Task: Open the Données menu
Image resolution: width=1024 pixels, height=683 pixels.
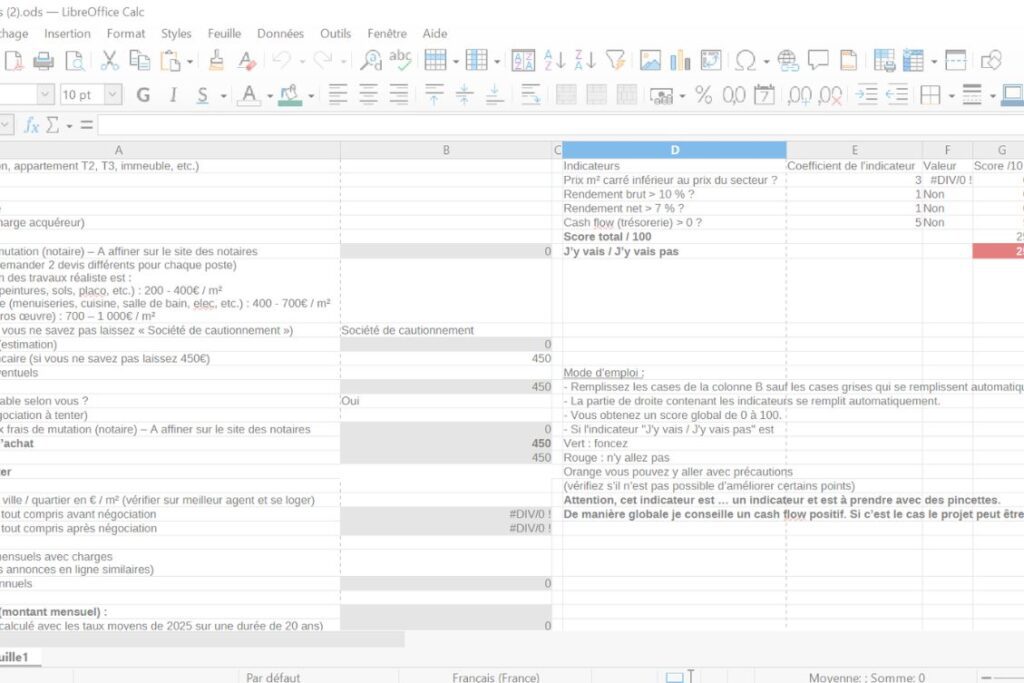Action: point(280,33)
